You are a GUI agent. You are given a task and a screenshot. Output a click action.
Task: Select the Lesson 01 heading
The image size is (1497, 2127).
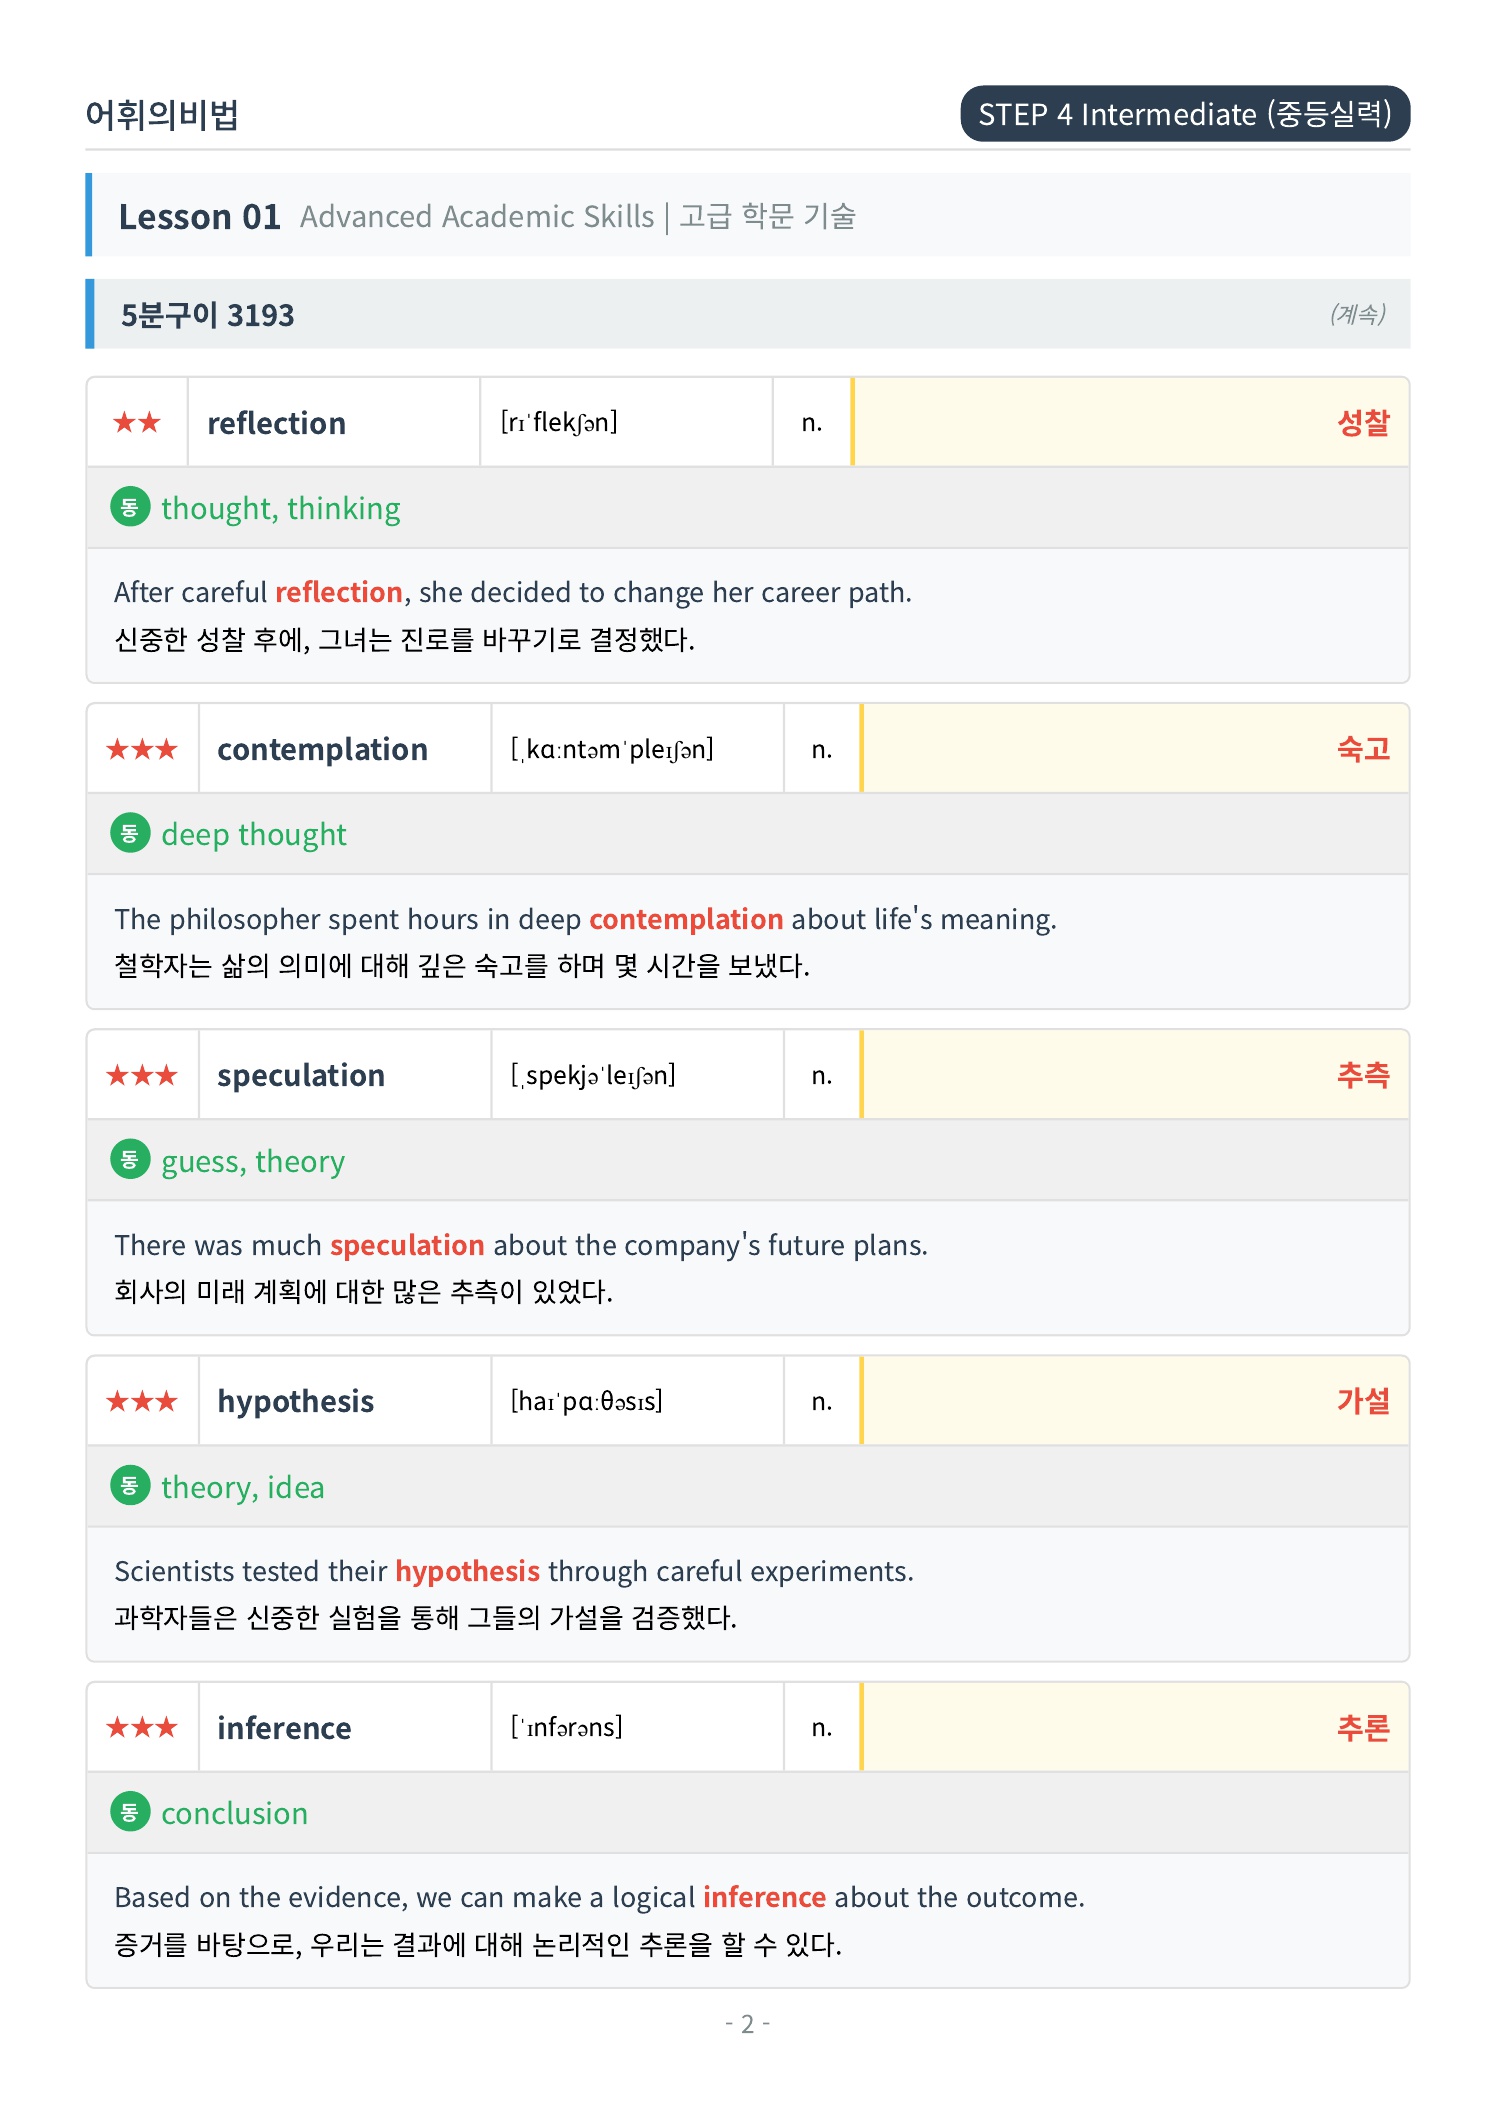tap(199, 216)
